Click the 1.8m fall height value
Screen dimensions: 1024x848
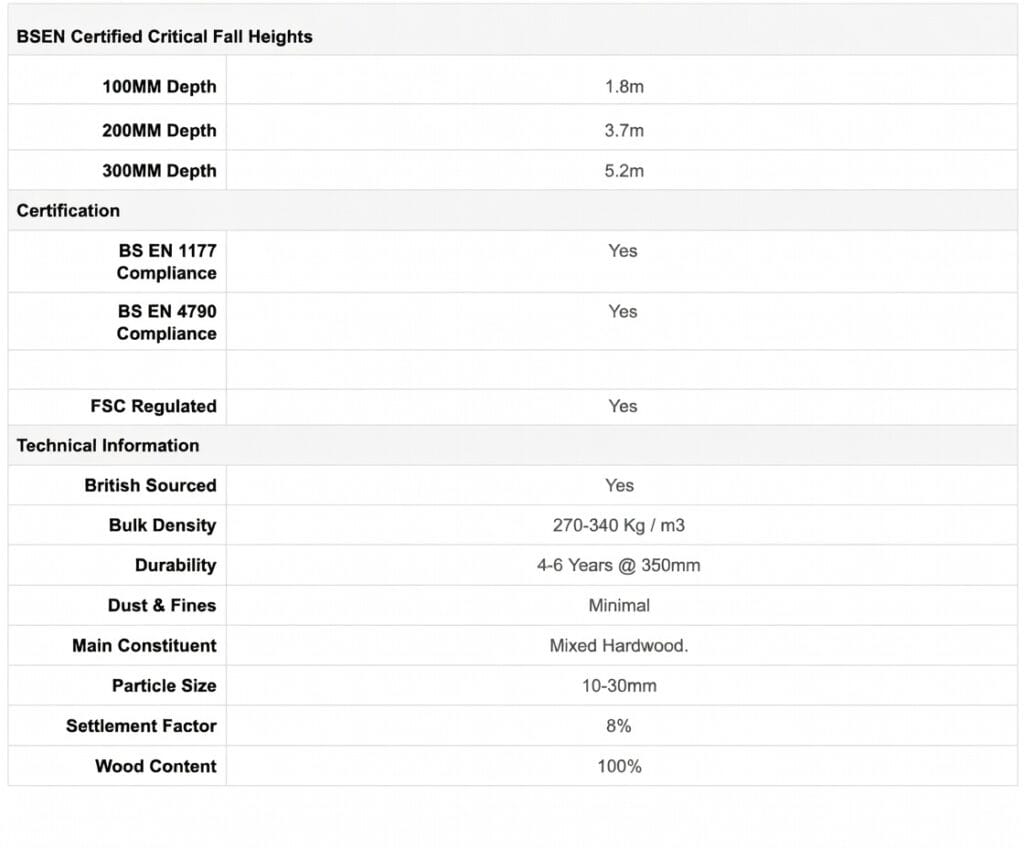pos(624,87)
